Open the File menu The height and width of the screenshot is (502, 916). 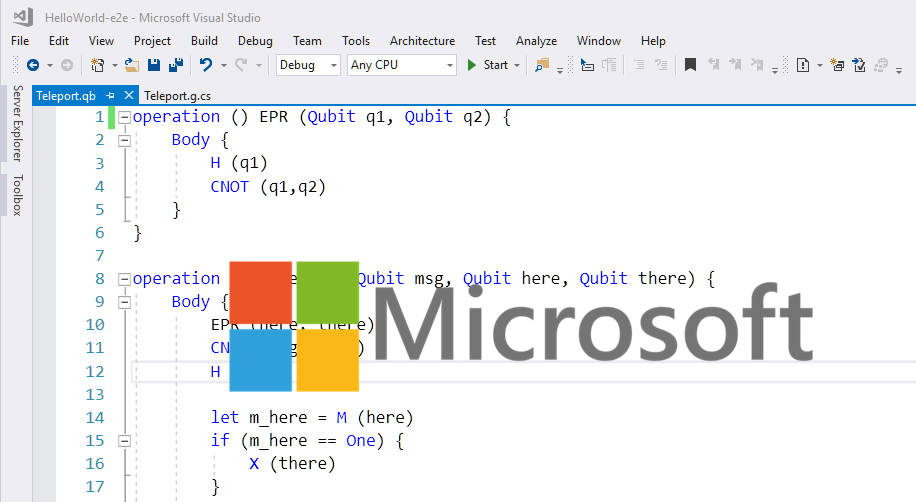tap(20, 41)
